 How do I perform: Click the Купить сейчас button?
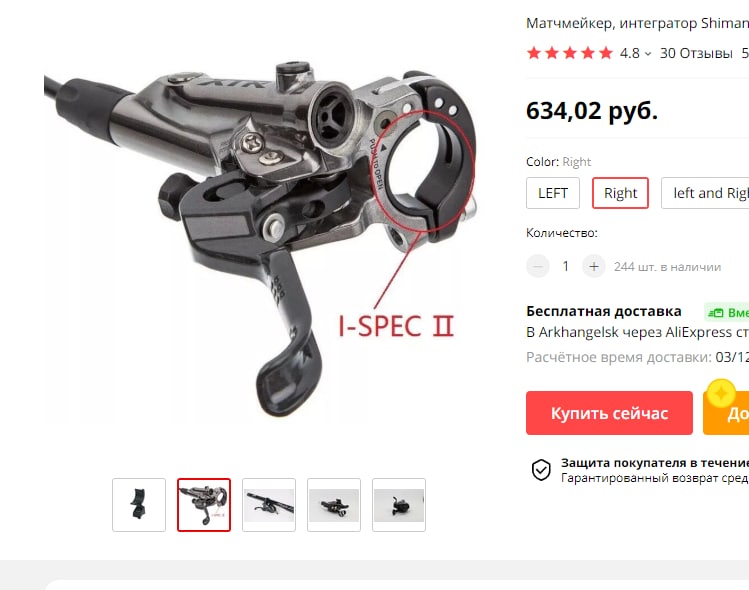(609, 413)
